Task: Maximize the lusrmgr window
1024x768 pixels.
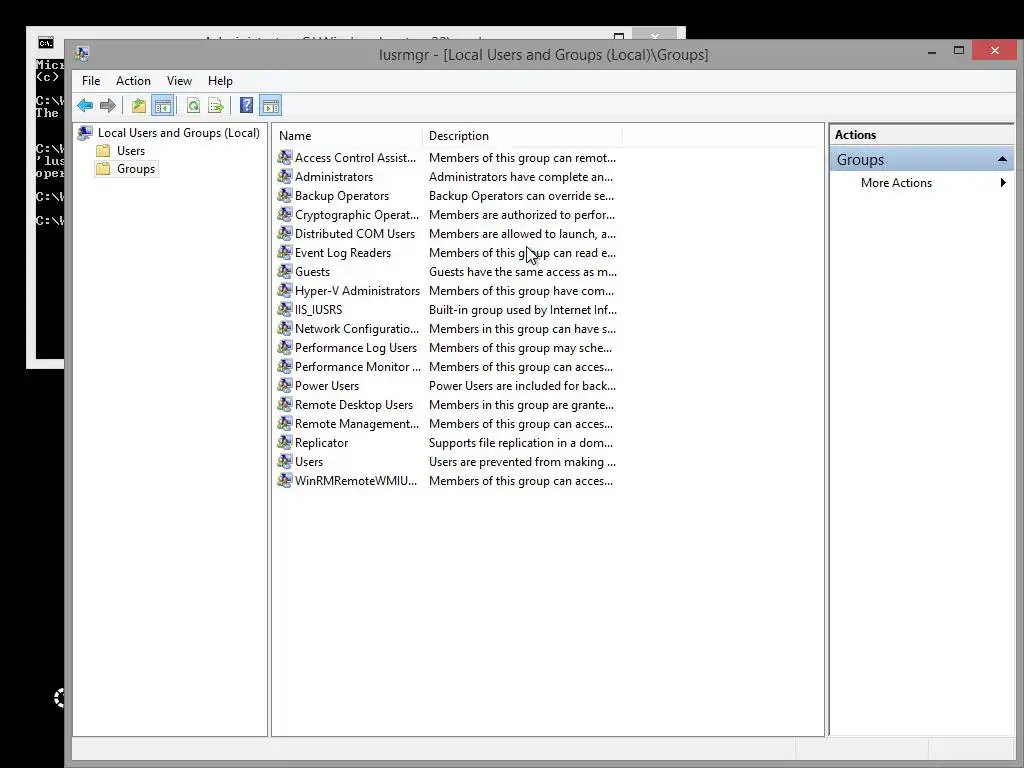Action: (959, 50)
